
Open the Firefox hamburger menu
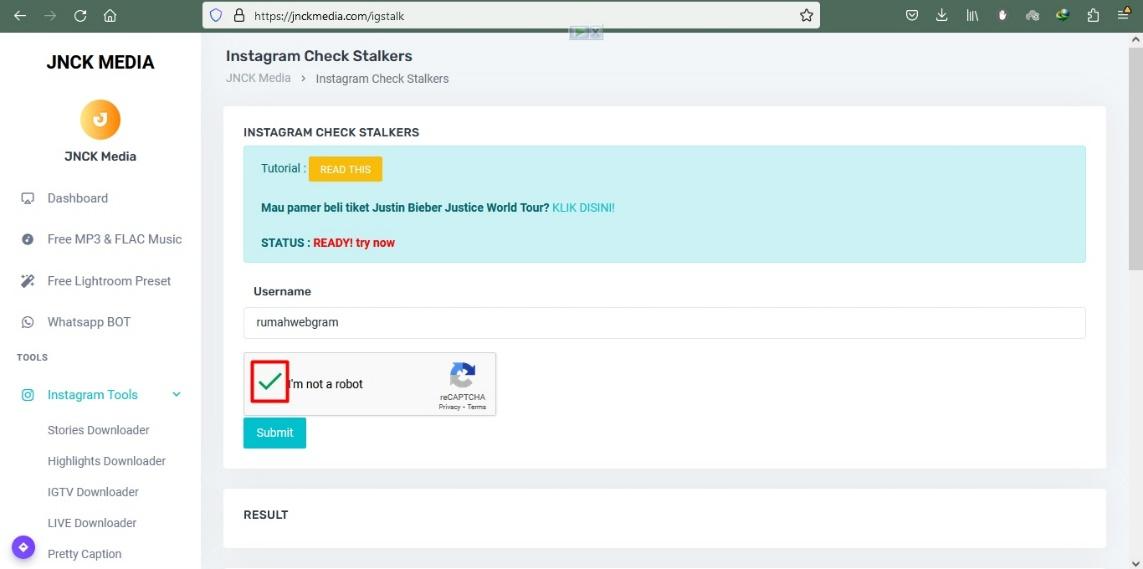pyautogui.click(x=1123, y=15)
